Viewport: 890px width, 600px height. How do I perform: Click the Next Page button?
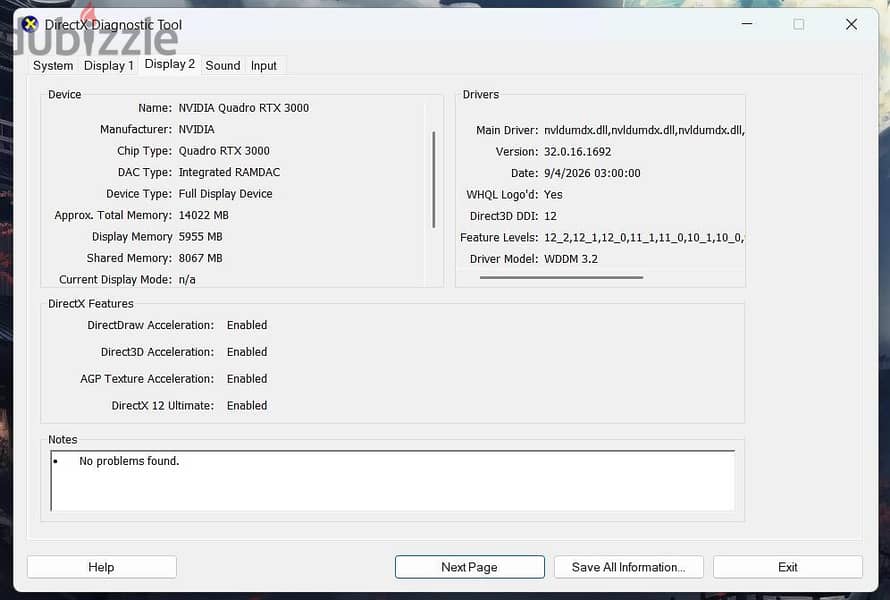(469, 567)
